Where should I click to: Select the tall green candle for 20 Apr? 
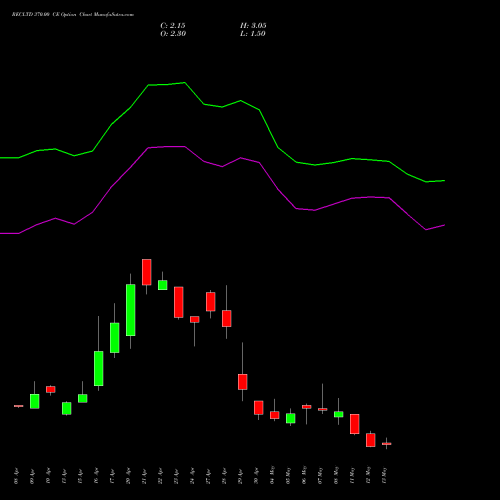point(131,310)
